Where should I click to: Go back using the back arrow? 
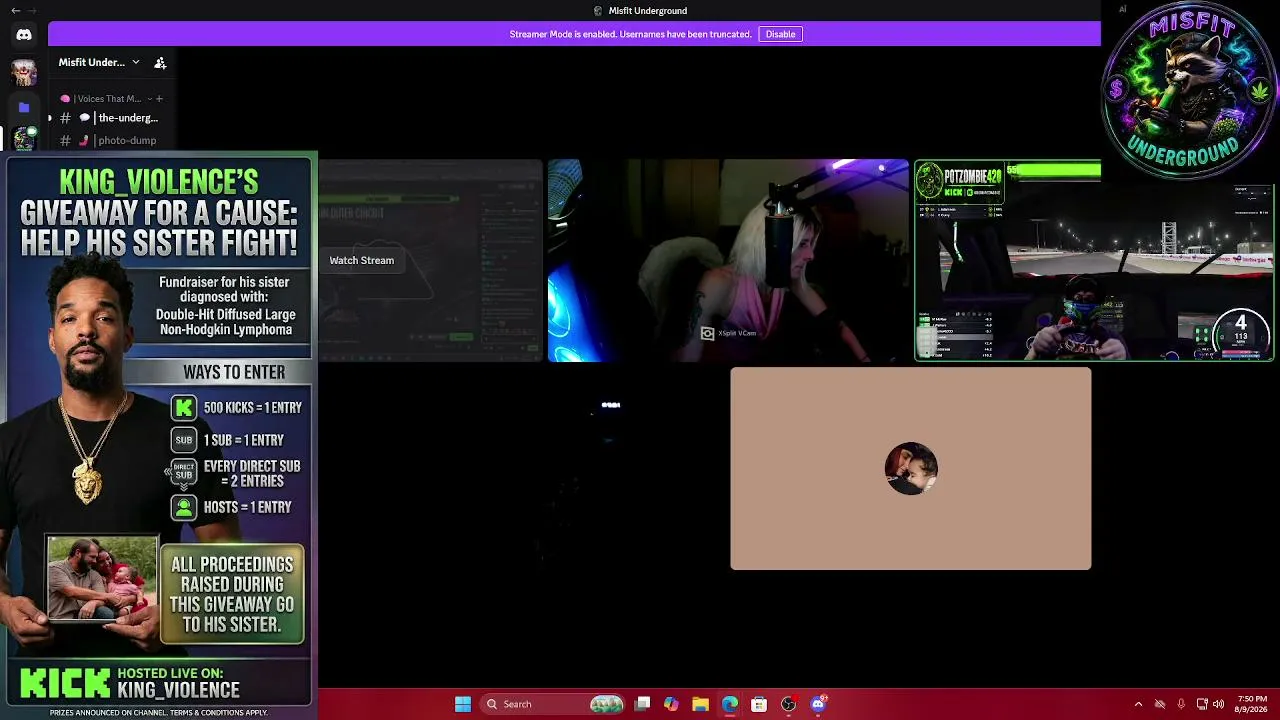15,10
